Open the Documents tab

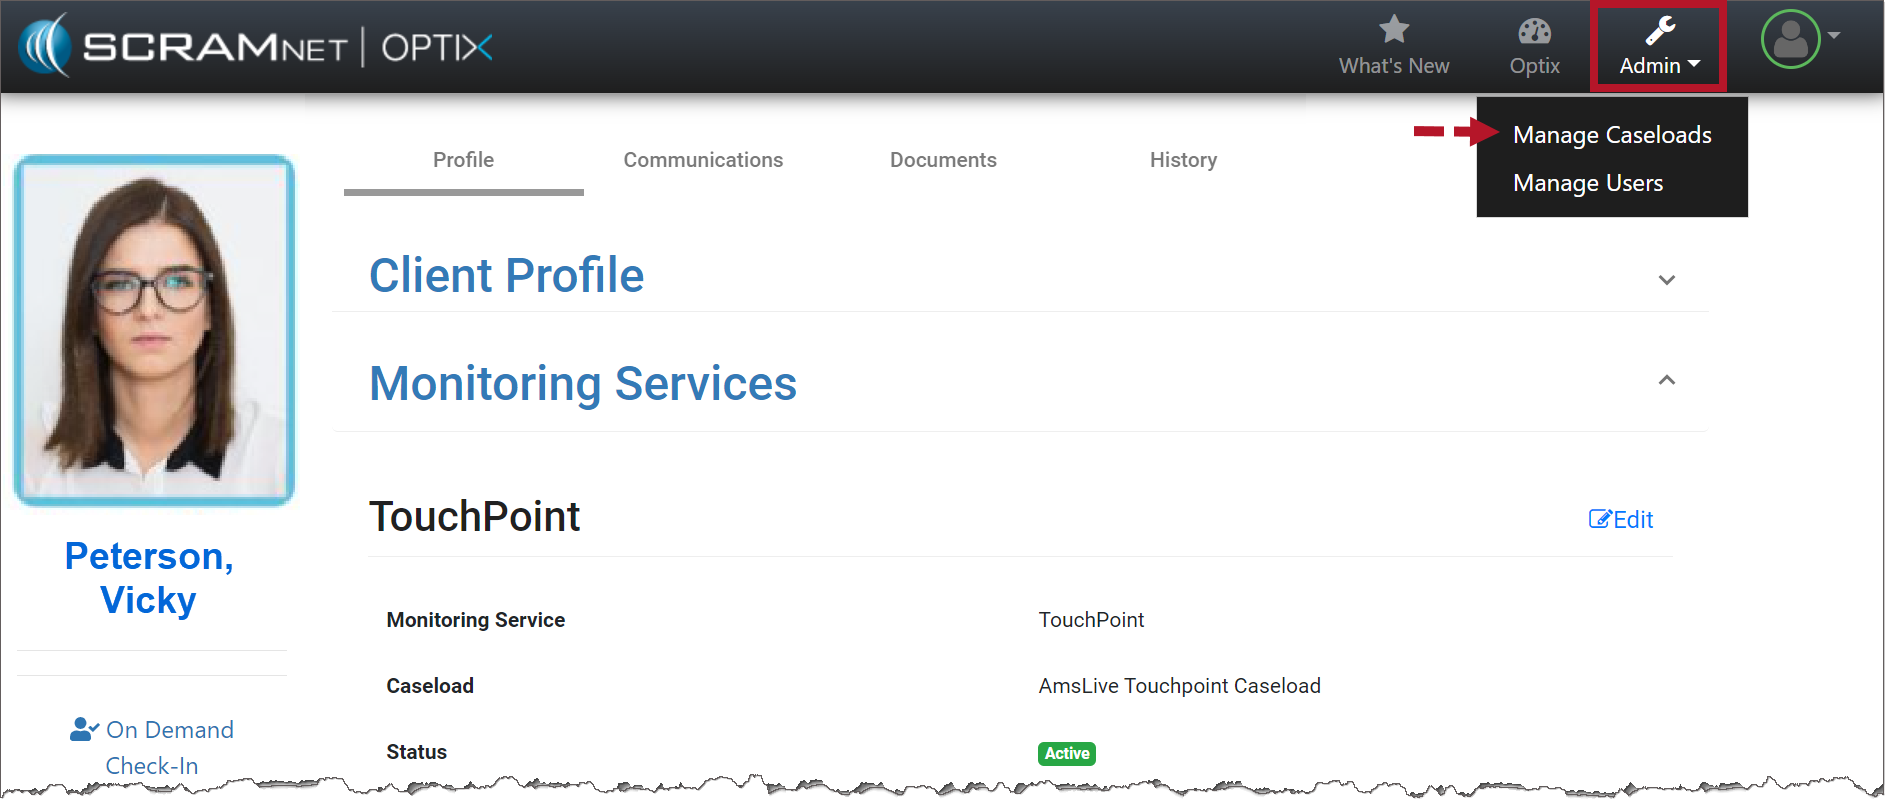(x=943, y=160)
